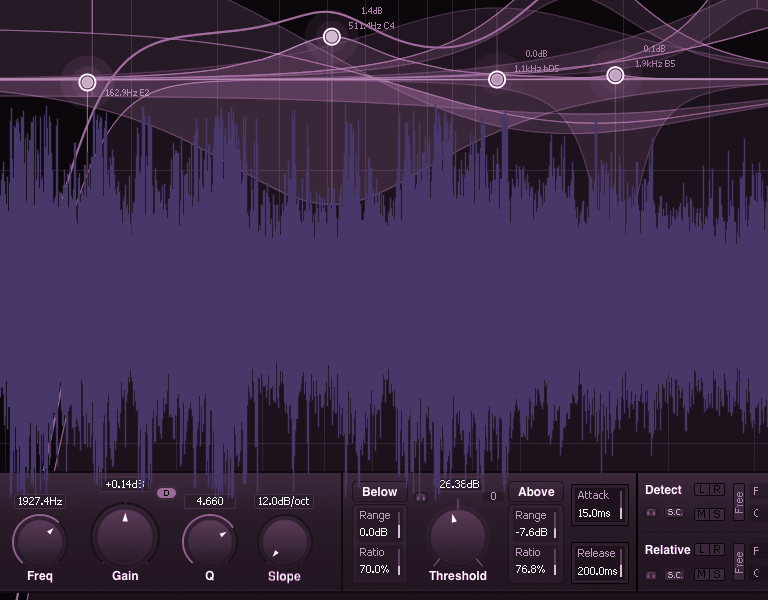Toggle the S.C. side-chain button under Relative
The height and width of the screenshot is (600, 768).
pos(674,575)
